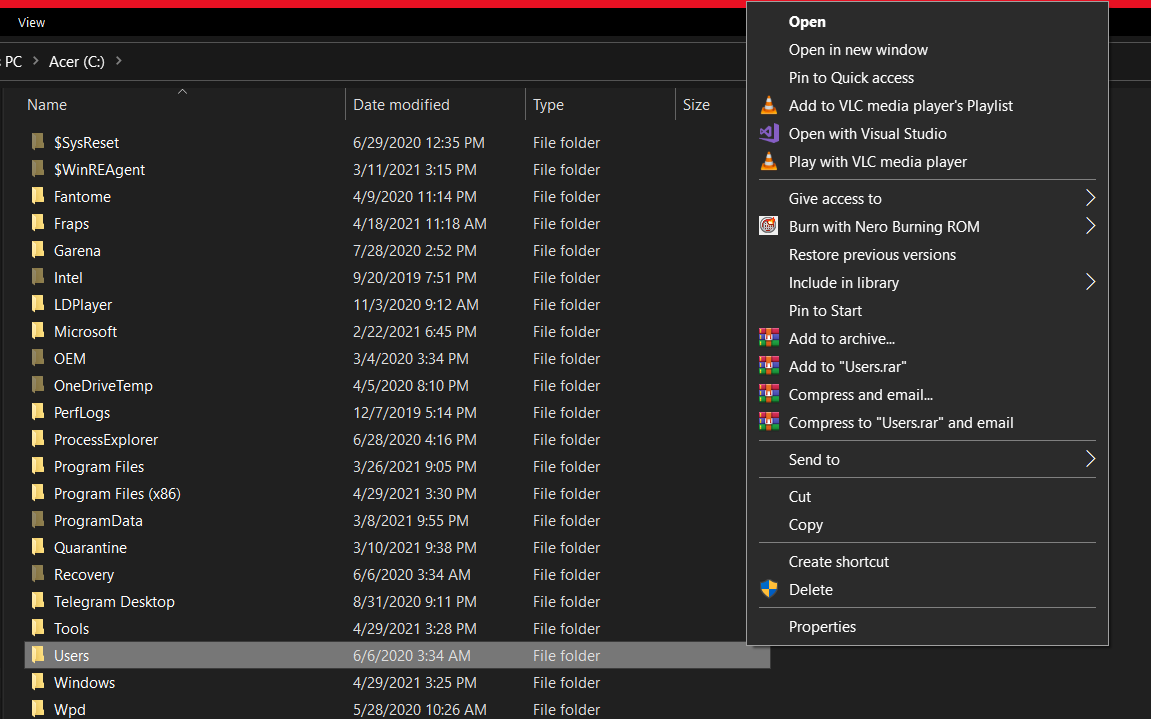Click the shield icon next to Delete
This screenshot has width=1151, height=719.
[768, 590]
